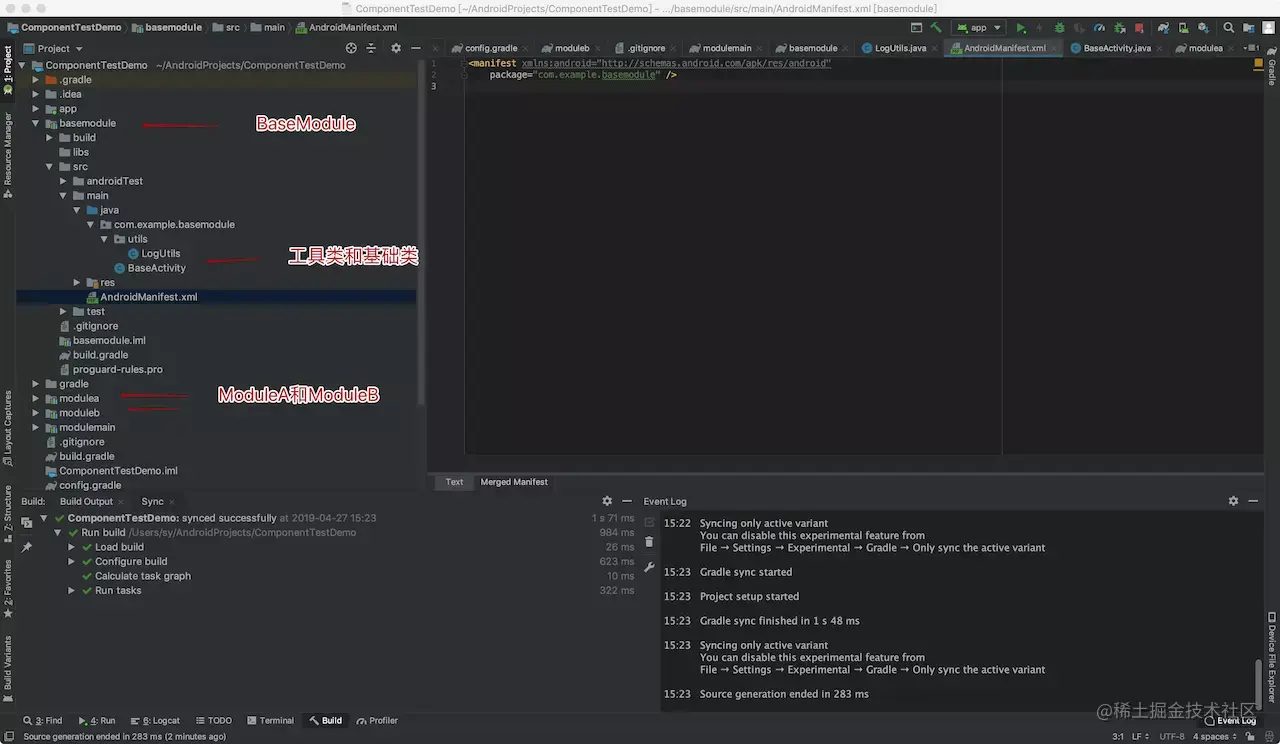The width and height of the screenshot is (1280, 744).
Task: Start debugging with the green bug icon
Action: tap(1059, 28)
